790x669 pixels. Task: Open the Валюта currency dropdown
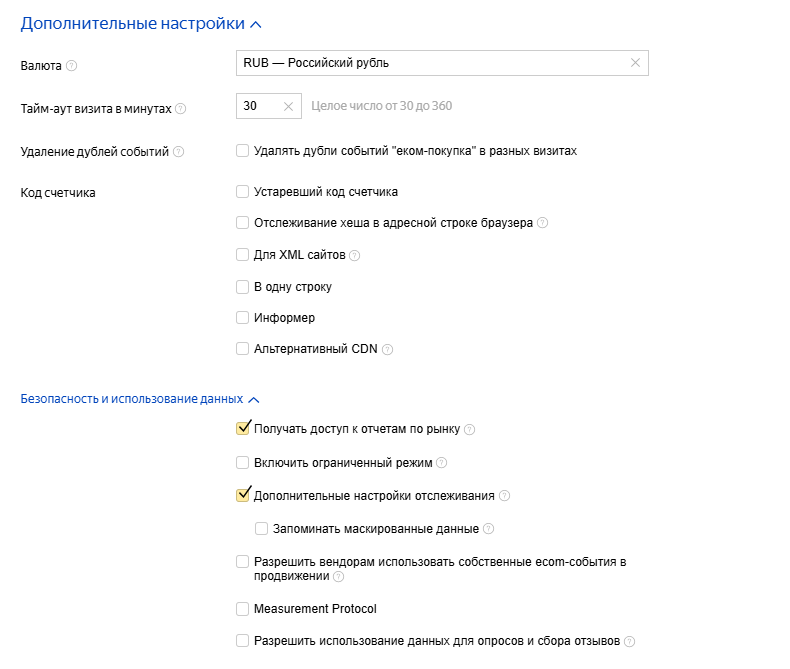[430, 63]
